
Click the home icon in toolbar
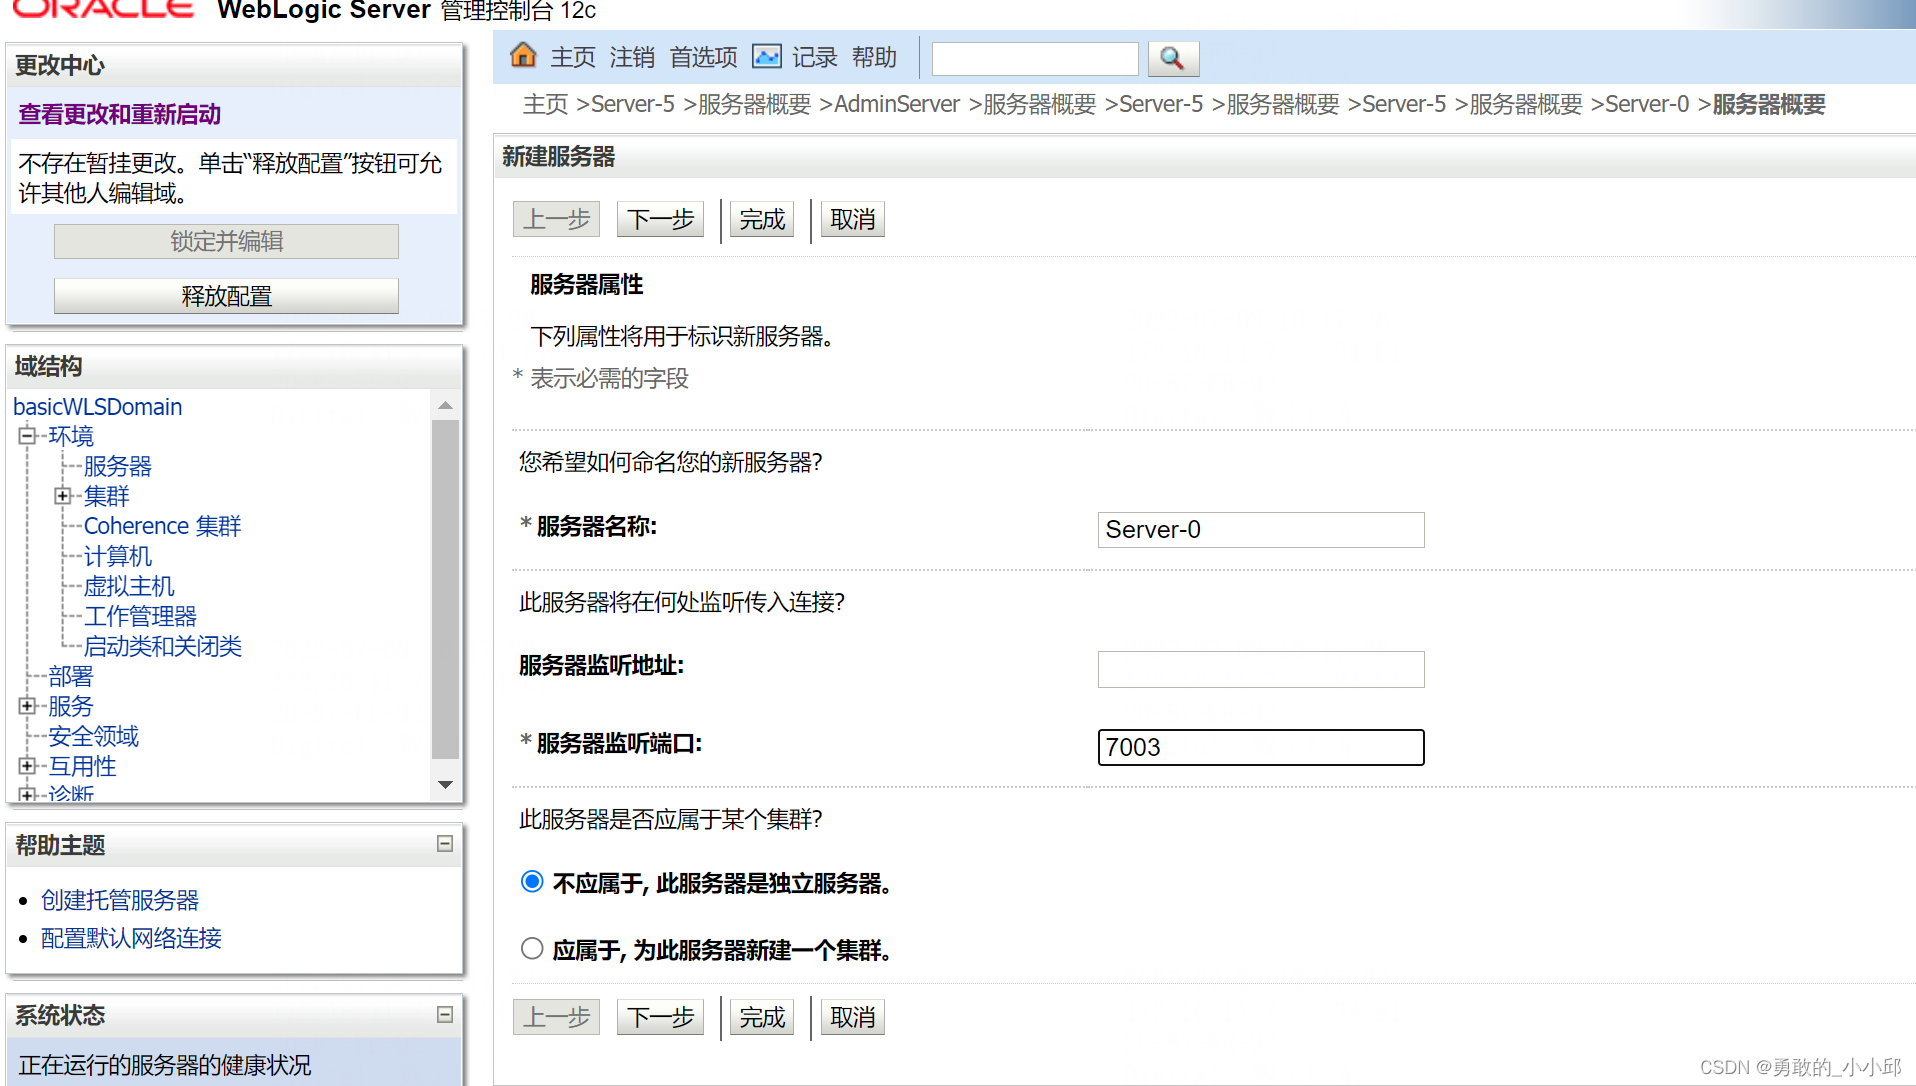[x=523, y=56]
